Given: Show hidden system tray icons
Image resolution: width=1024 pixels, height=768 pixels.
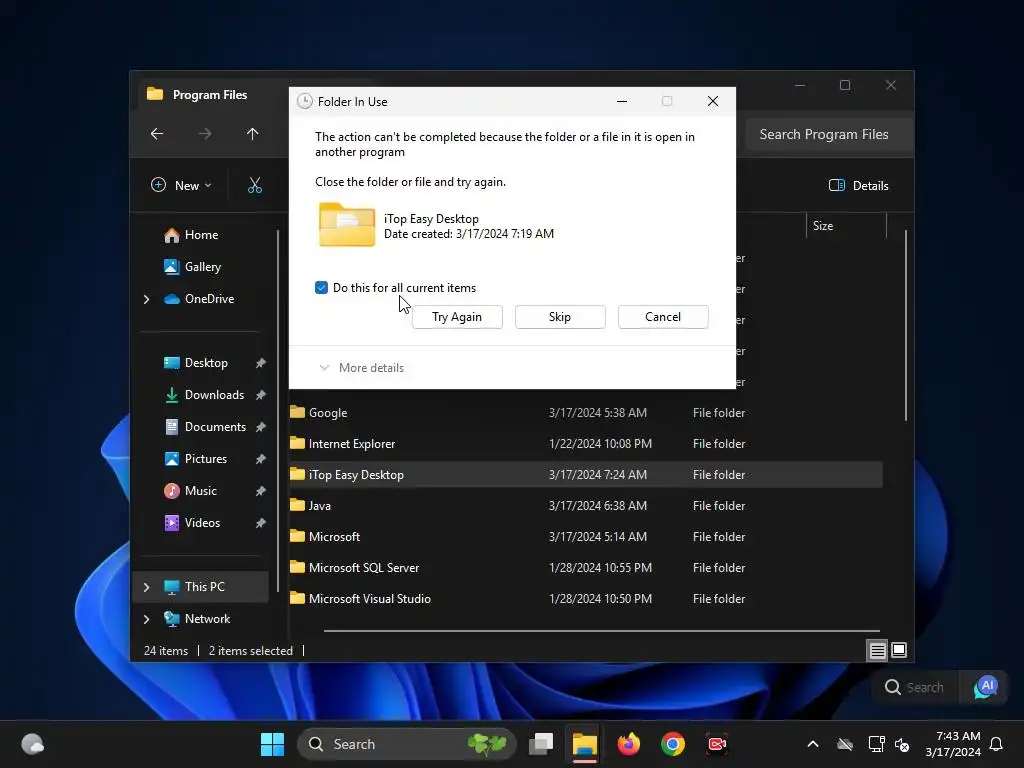Looking at the screenshot, I should click(x=812, y=744).
